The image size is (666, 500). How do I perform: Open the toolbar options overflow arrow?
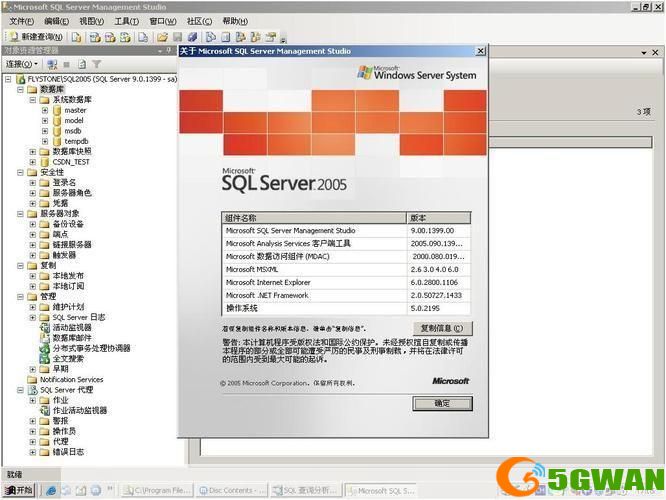pos(283,39)
